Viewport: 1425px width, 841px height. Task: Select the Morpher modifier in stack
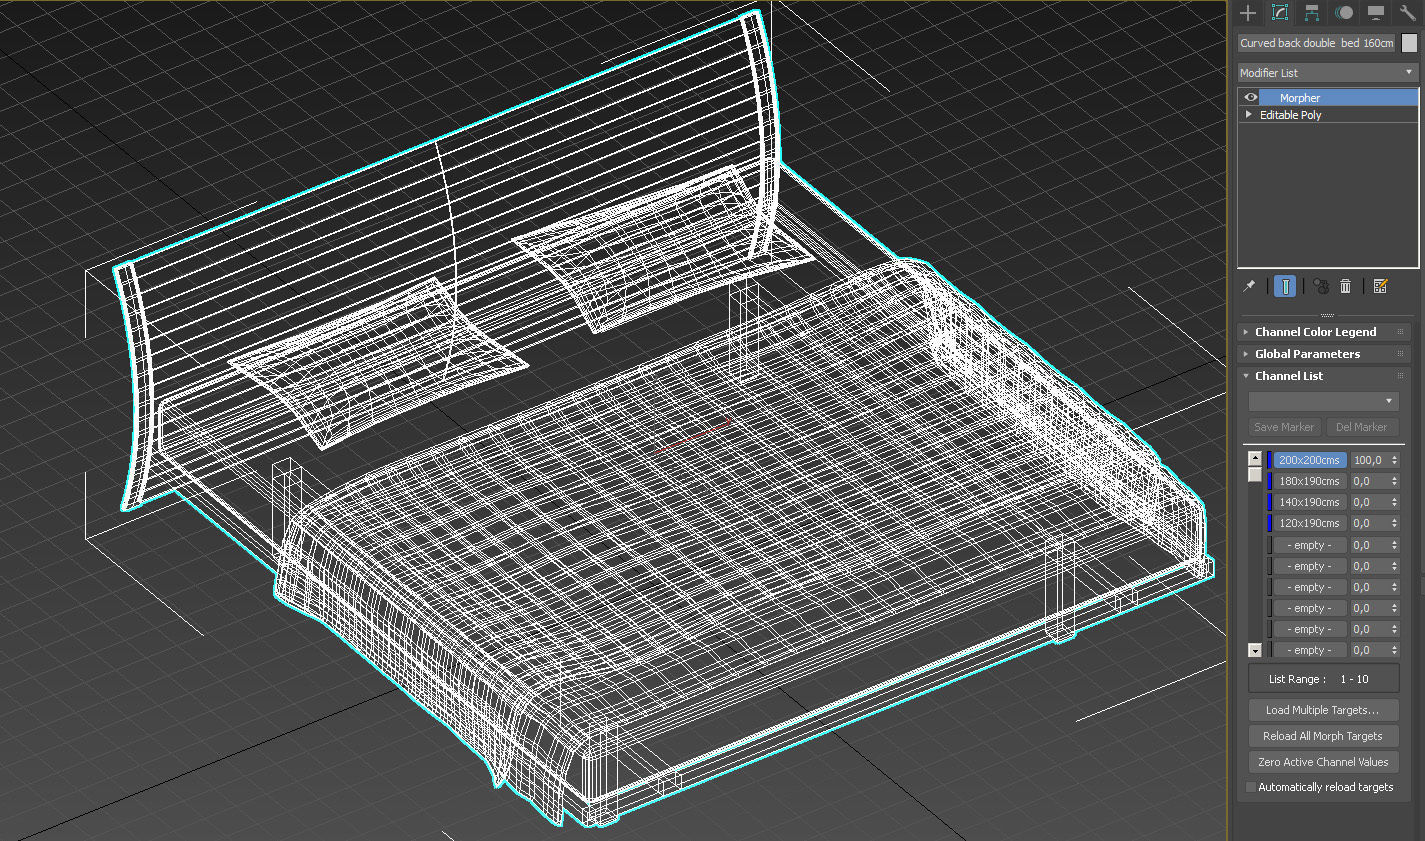[x=1338, y=98]
